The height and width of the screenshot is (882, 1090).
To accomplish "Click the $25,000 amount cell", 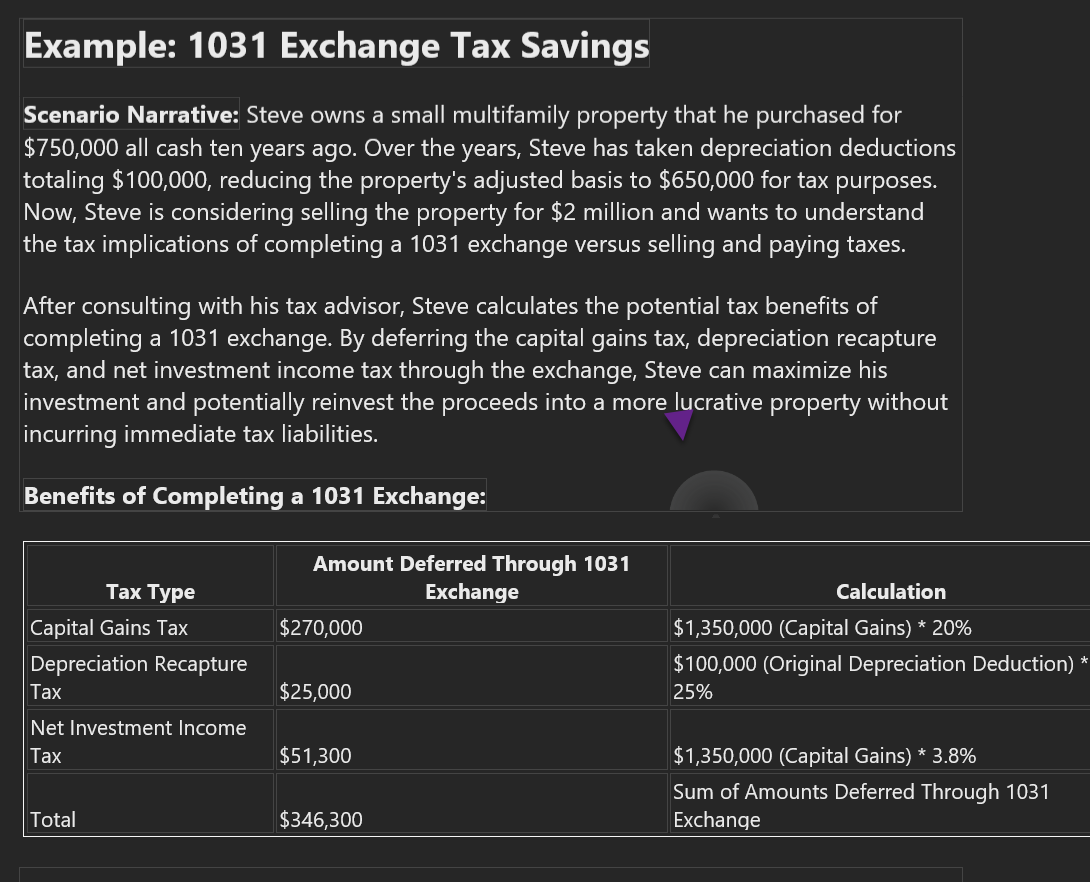I will tap(315, 692).
